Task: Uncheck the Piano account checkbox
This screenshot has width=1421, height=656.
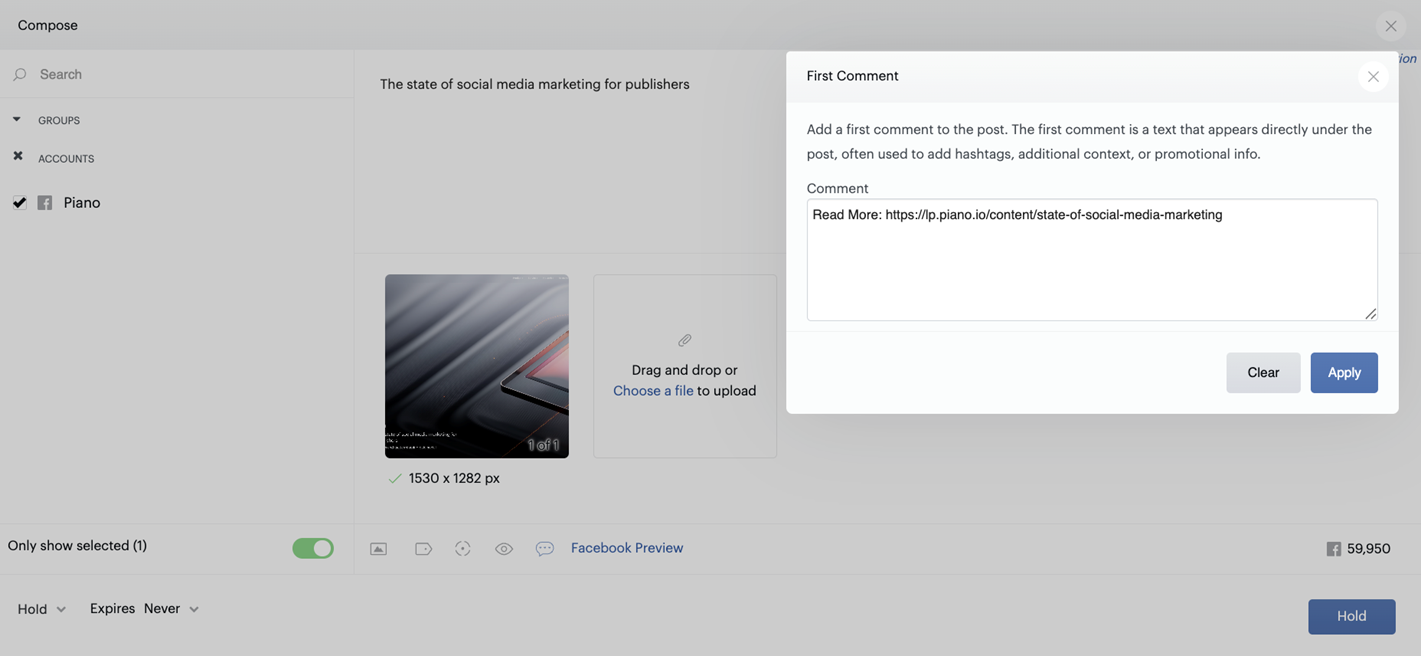Action: point(20,203)
